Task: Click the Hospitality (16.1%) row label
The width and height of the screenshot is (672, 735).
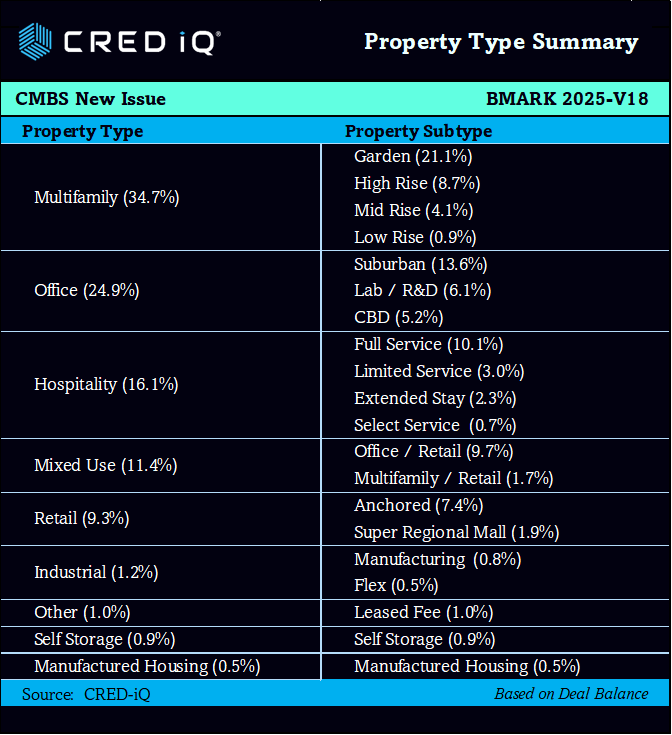Action: pyautogui.click(x=106, y=384)
